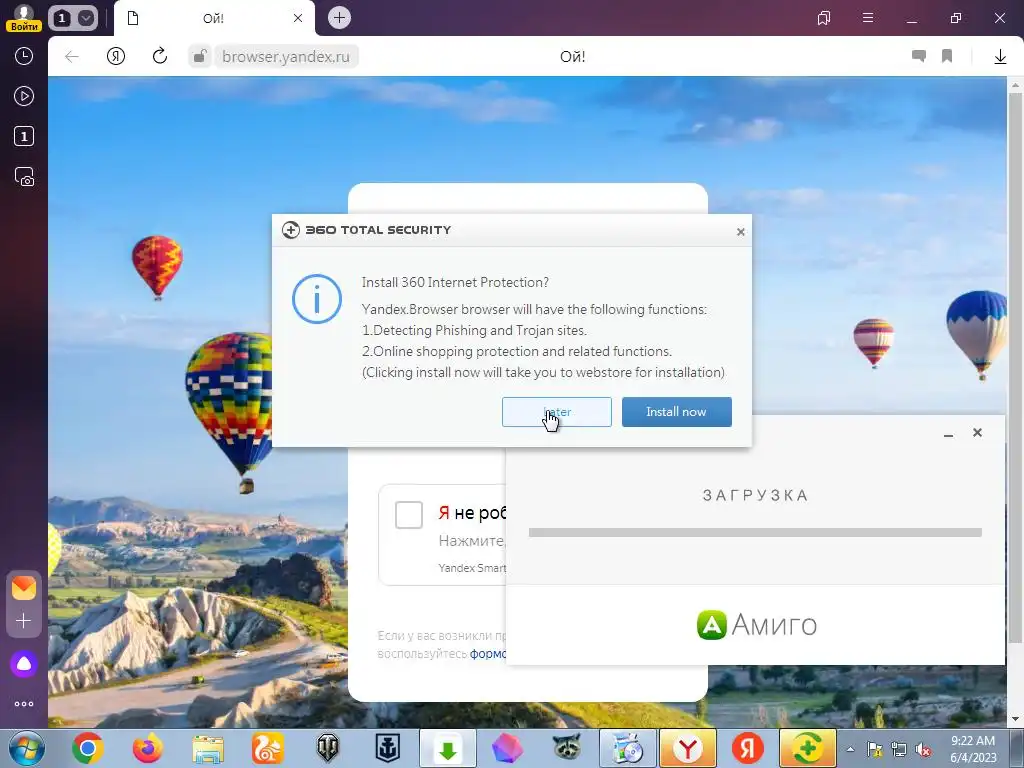
Task: Bookmark this page with the bookmark icon
Action: click(x=947, y=57)
